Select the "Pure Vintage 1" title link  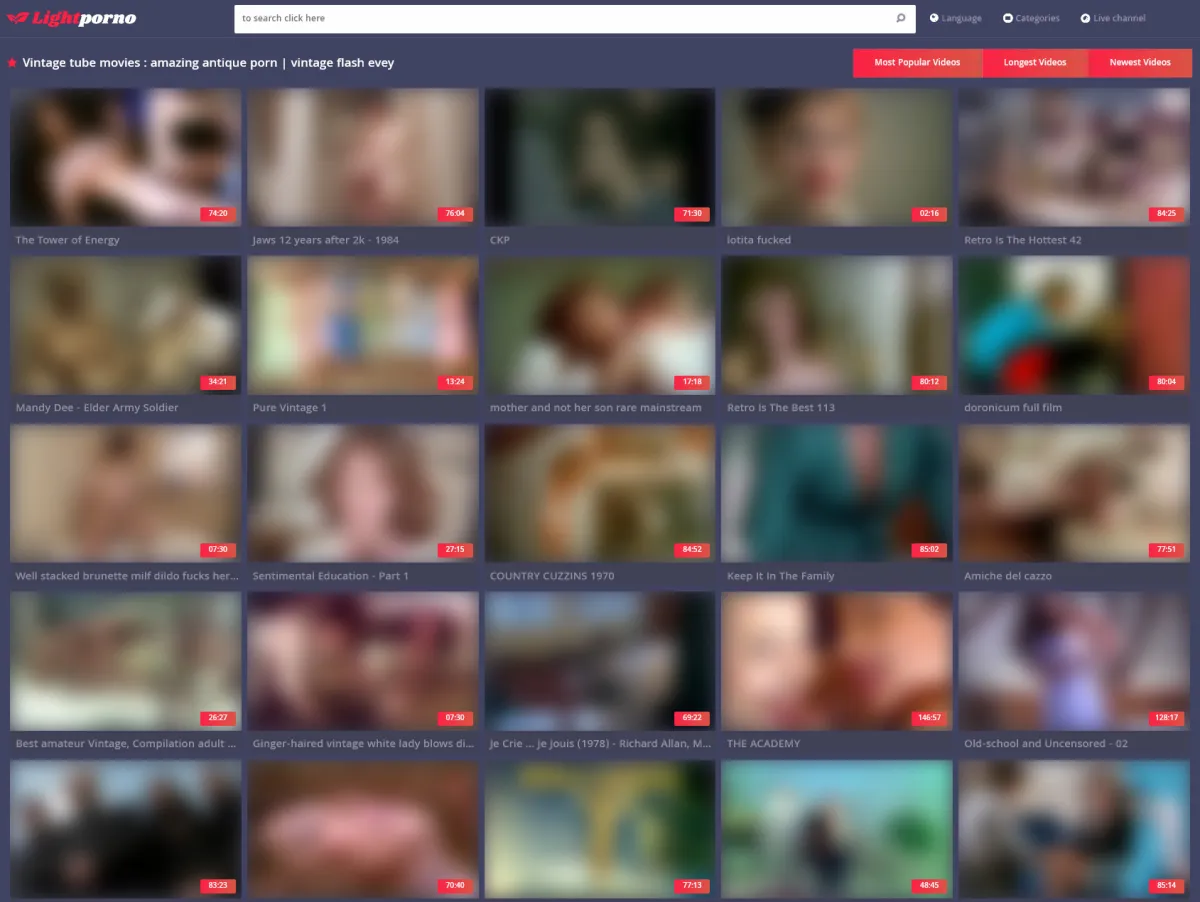289,408
